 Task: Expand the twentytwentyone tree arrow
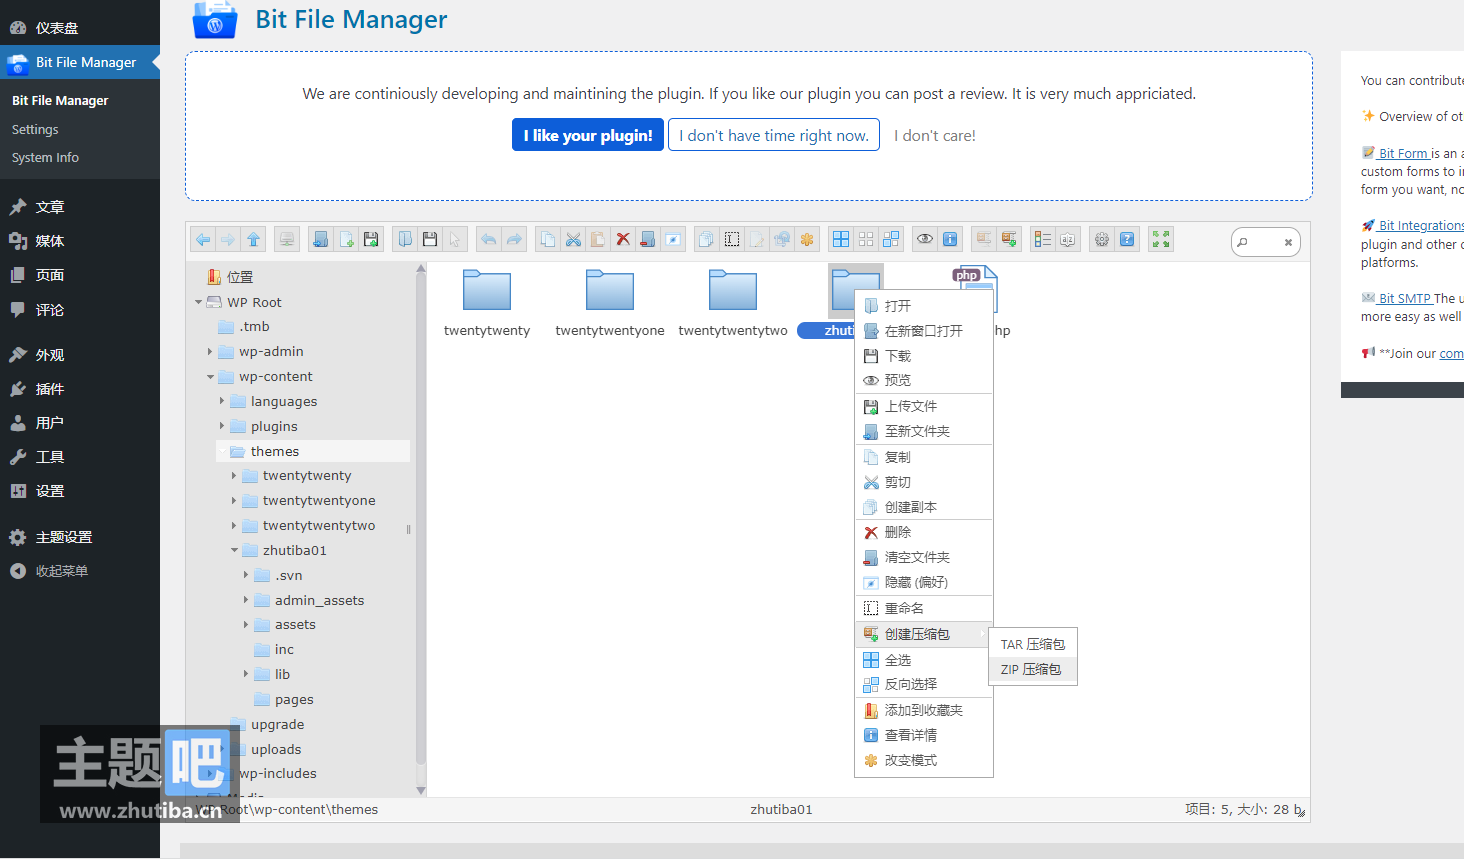click(234, 500)
